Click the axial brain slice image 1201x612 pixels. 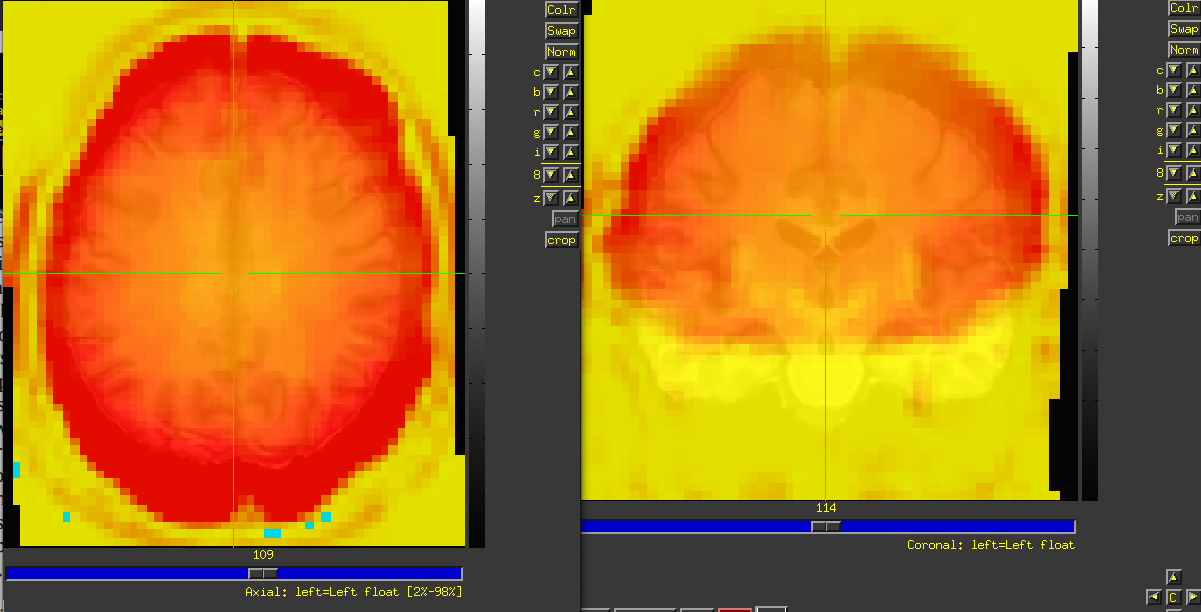point(234,273)
